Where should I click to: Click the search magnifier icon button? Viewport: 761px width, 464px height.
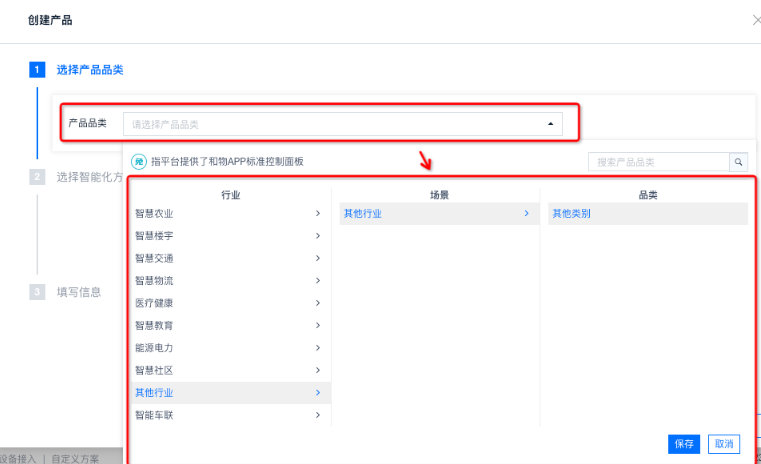click(x=738, y=161)
